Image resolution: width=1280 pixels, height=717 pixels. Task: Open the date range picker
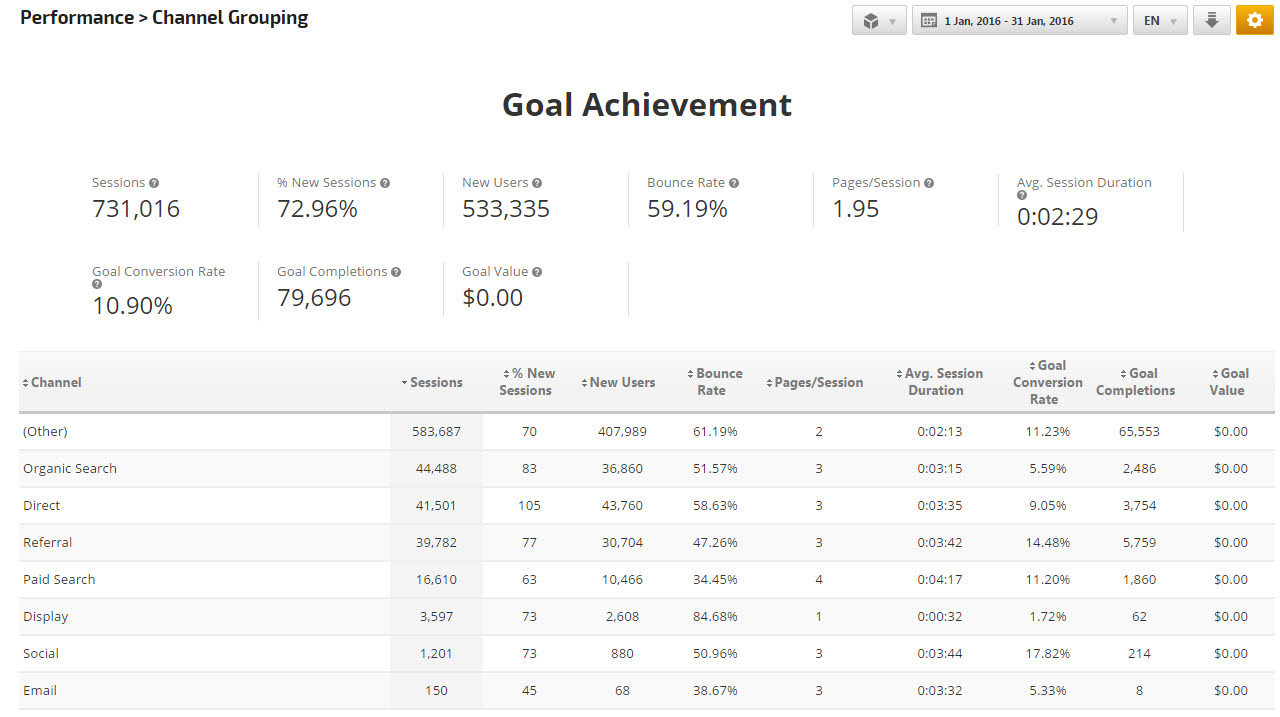click(1019, 20)
